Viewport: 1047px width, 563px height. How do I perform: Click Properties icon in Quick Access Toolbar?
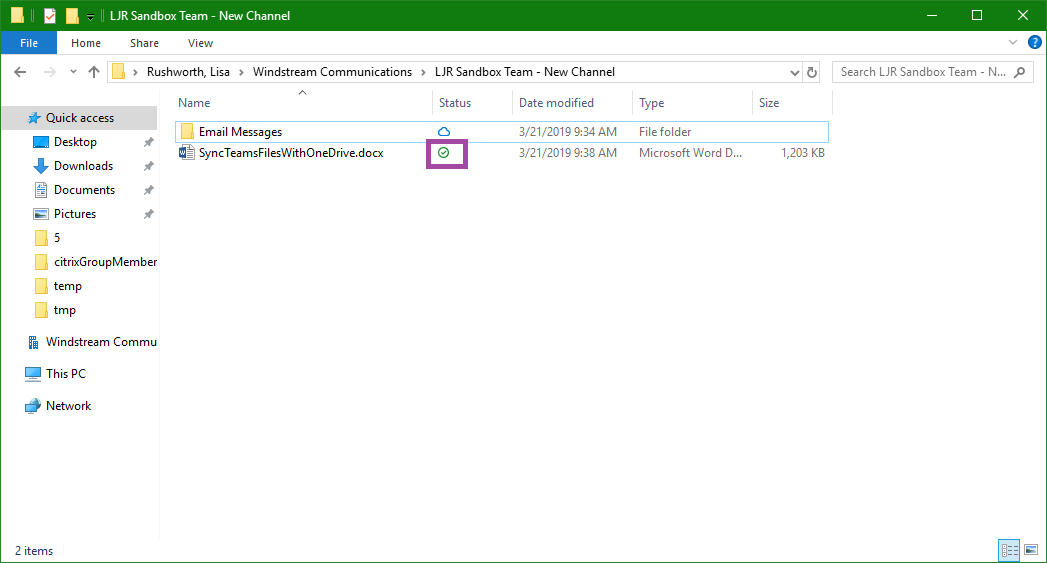click(x=49, y=15)
